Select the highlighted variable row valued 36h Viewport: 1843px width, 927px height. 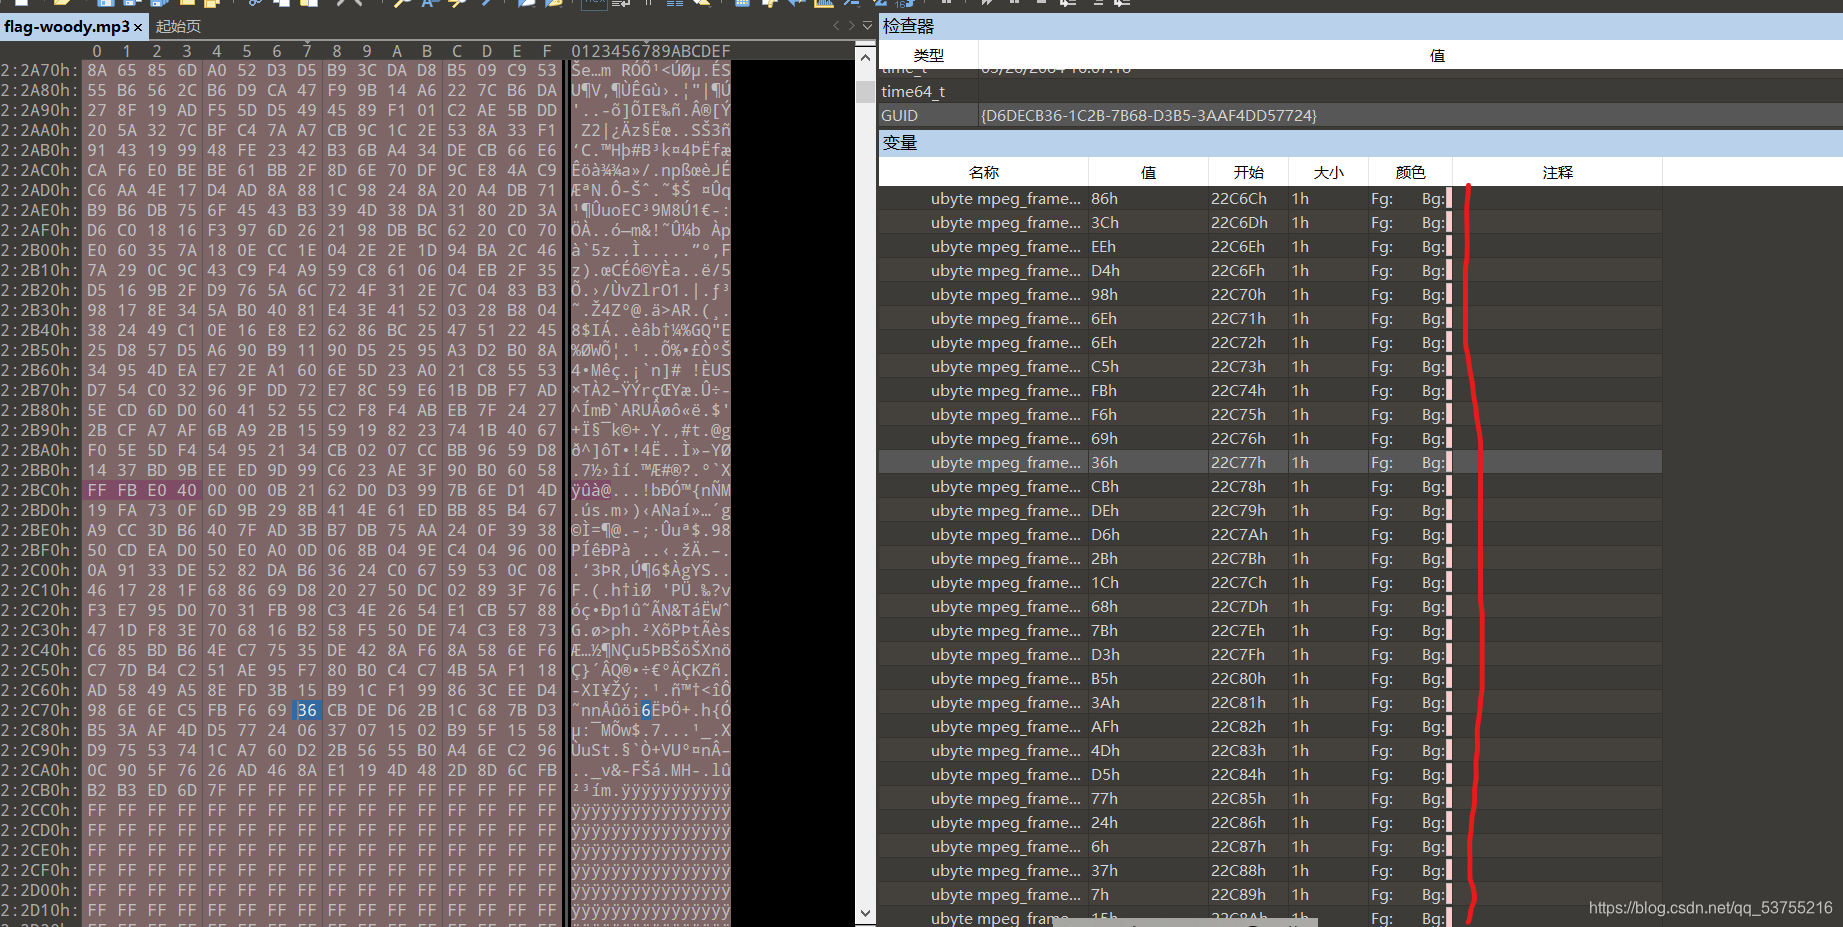1270,463
